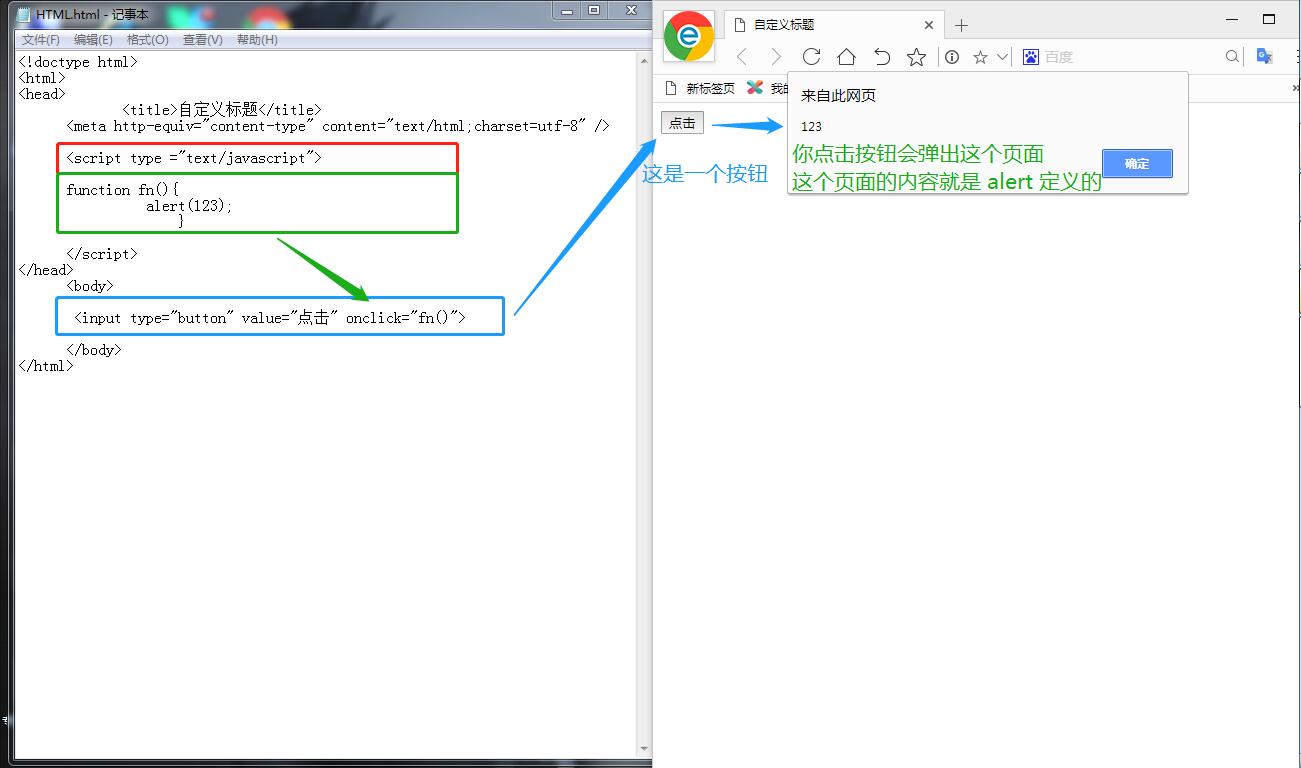Click the Baidu icon in the address bar

click(x=1030, y=56)
